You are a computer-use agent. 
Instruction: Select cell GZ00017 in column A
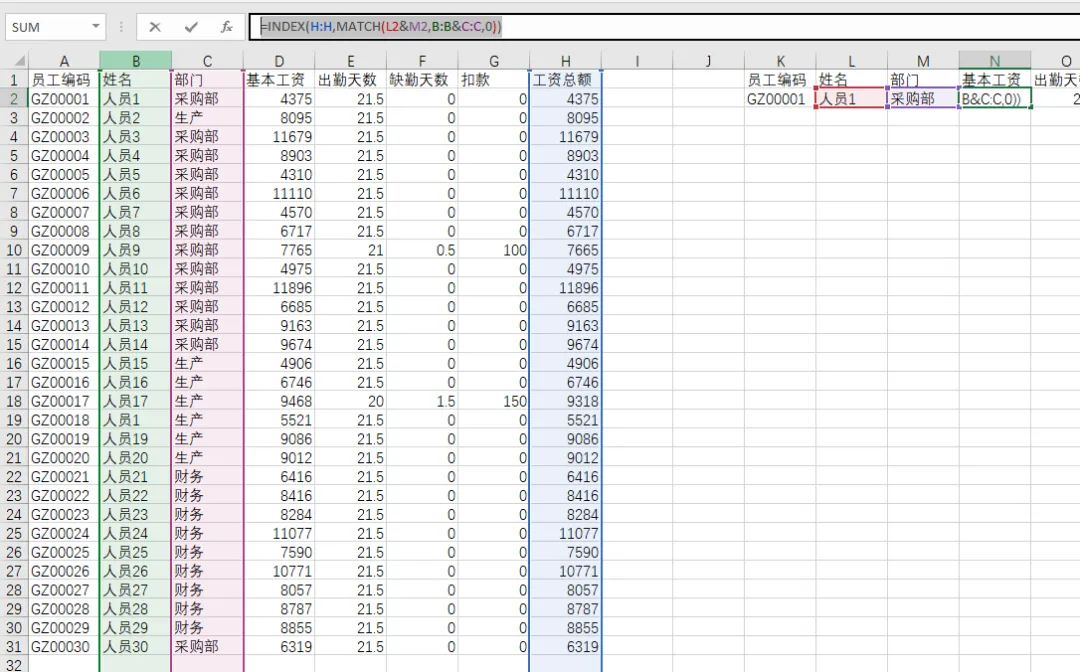(x=64, y=401)
